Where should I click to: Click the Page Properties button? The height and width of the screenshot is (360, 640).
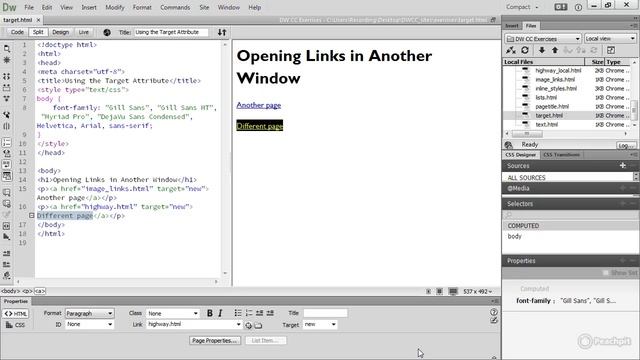click(215, 340)
